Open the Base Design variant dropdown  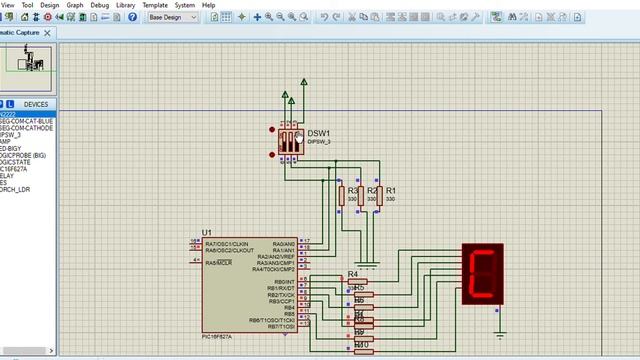(x=173, y=17)
